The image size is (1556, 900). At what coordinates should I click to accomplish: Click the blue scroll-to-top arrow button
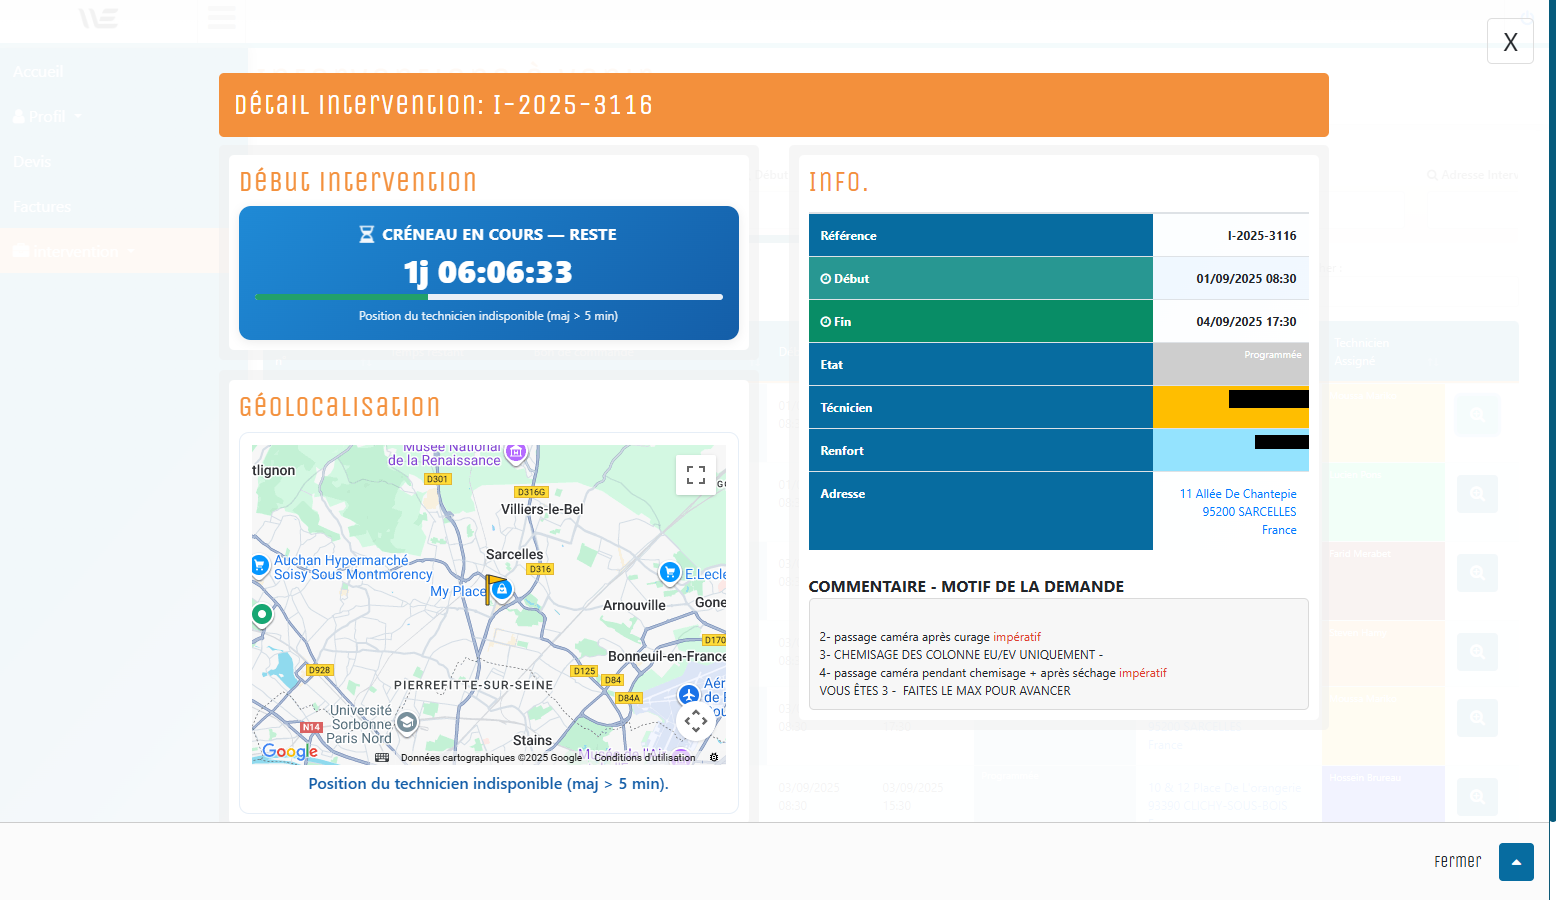[1516, 862]
